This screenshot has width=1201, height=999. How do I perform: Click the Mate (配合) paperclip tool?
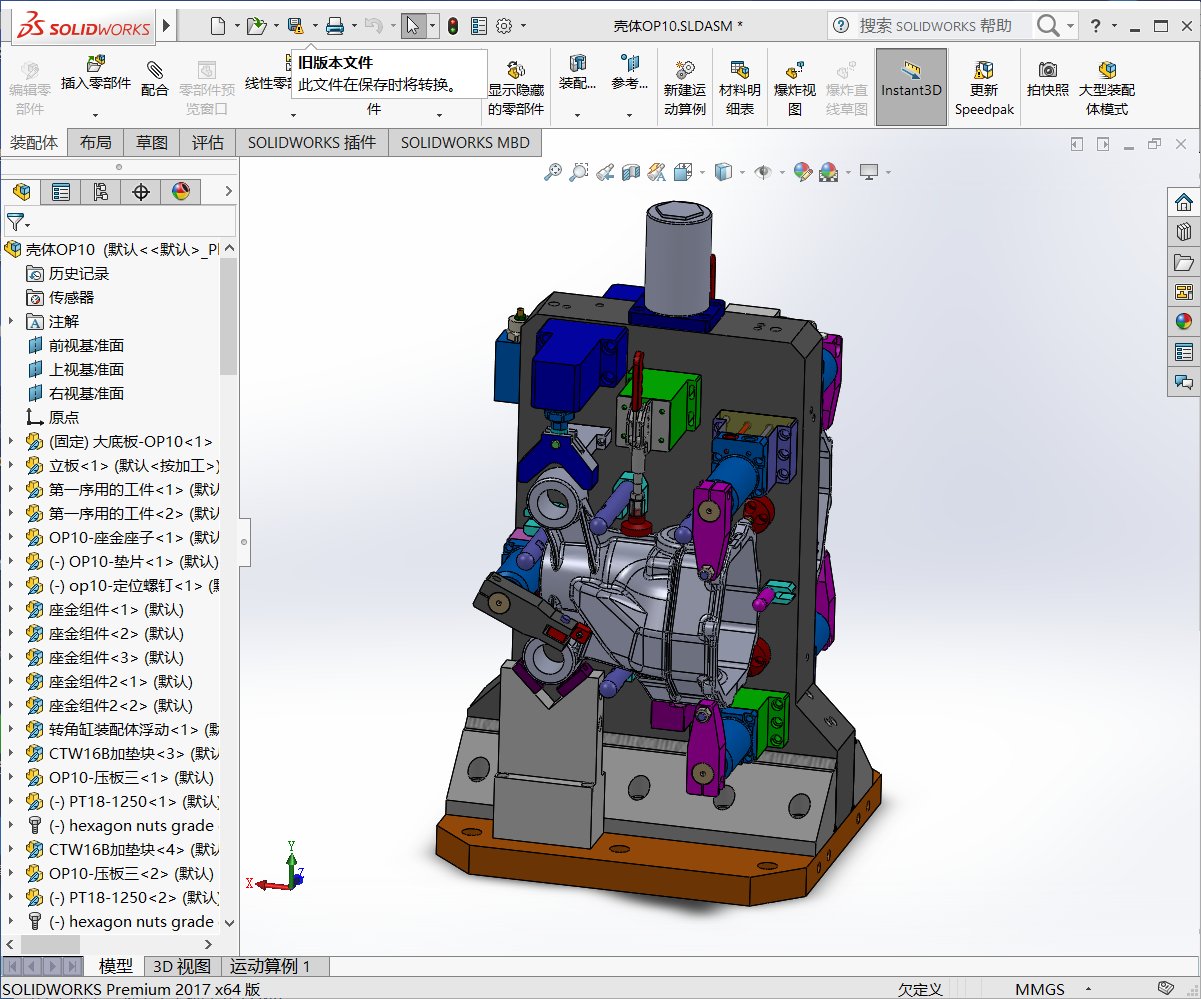coord(155,78)
